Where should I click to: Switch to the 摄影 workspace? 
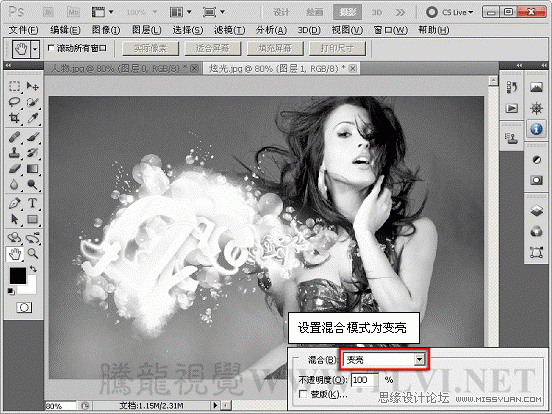click(347, 12)
